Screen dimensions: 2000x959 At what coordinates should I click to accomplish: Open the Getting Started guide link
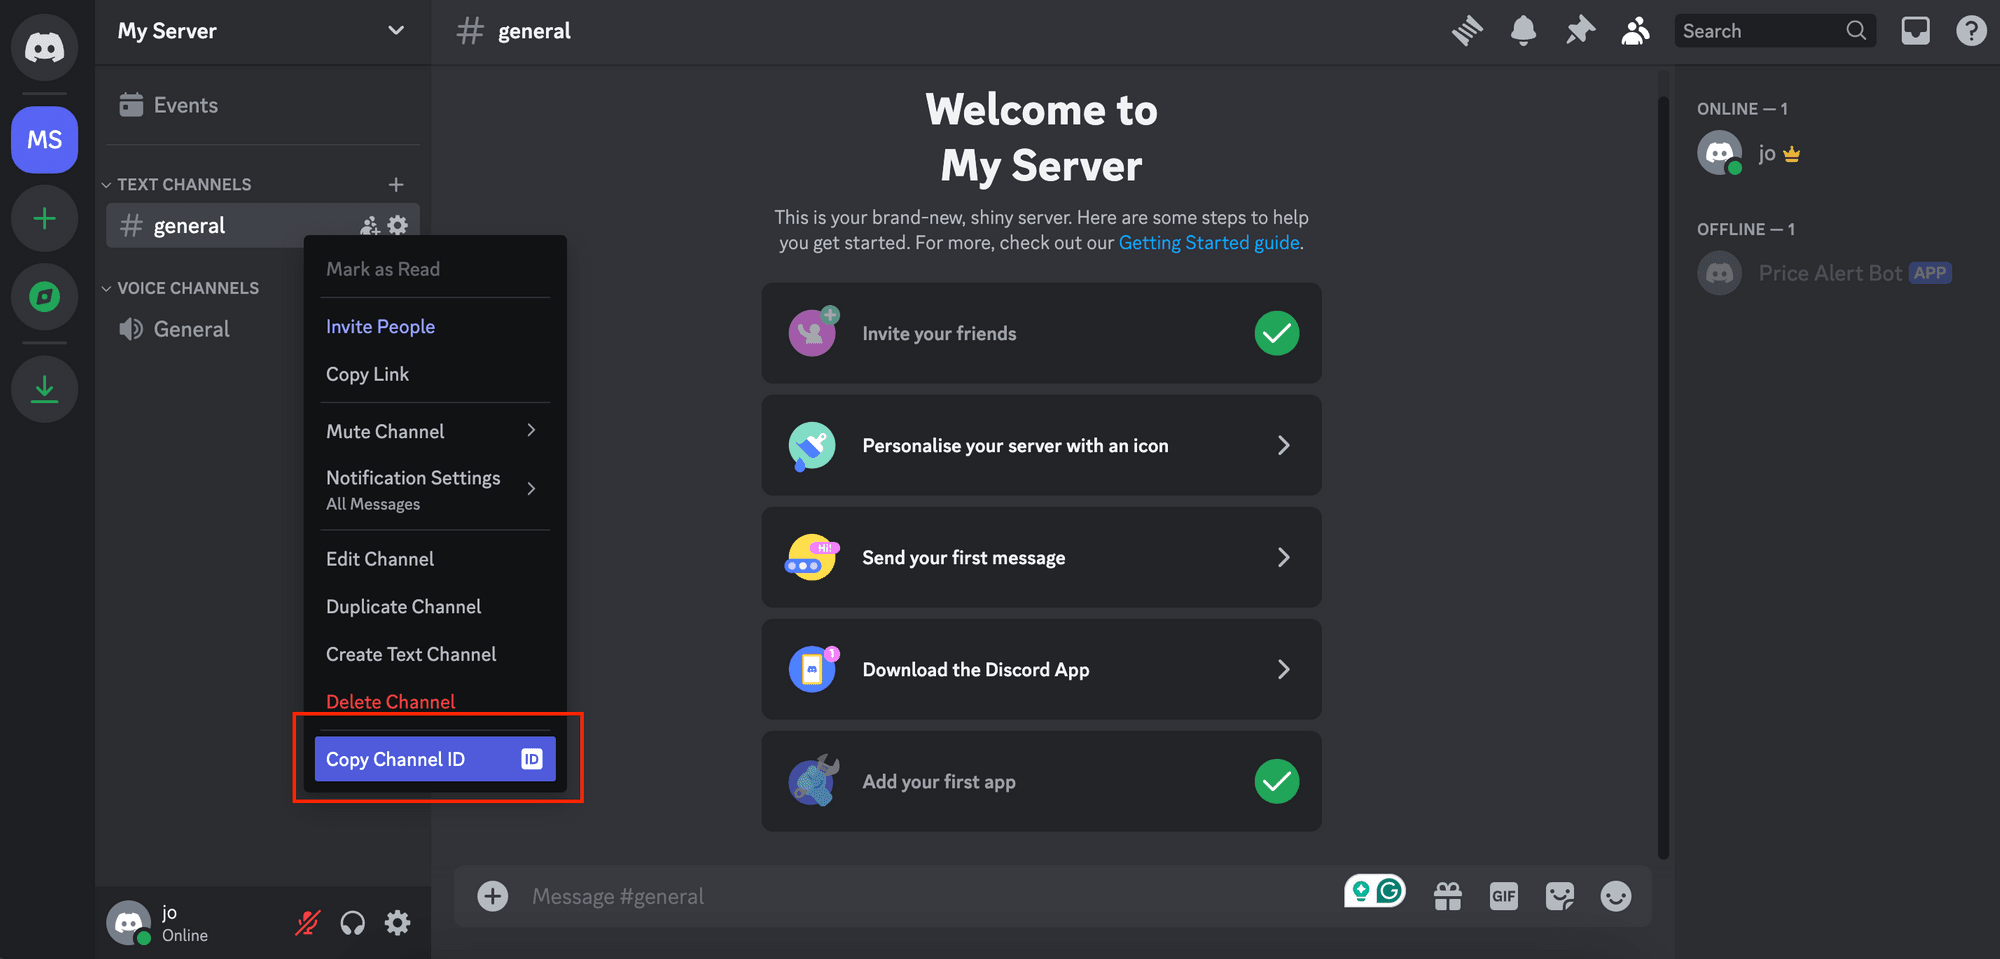tap(1209, 242)
